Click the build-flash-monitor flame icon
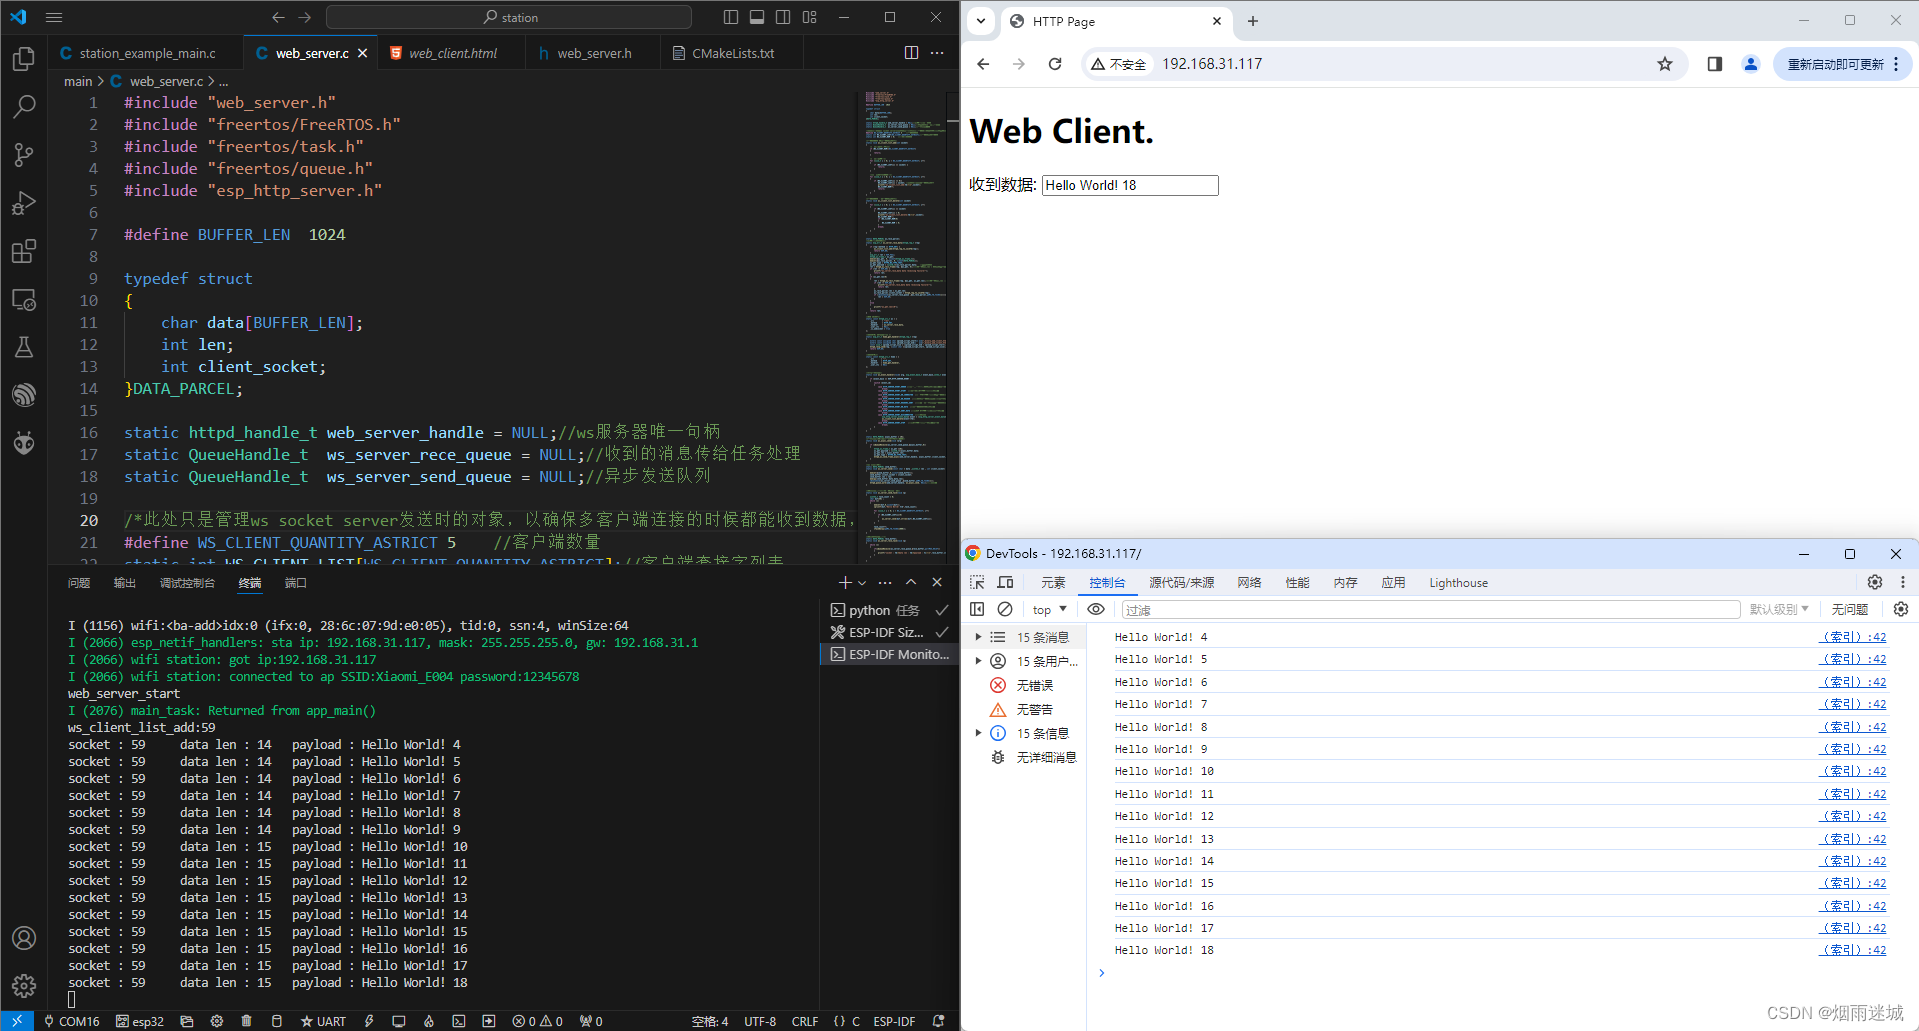1919x1031 pixels. coord(429,1021)
